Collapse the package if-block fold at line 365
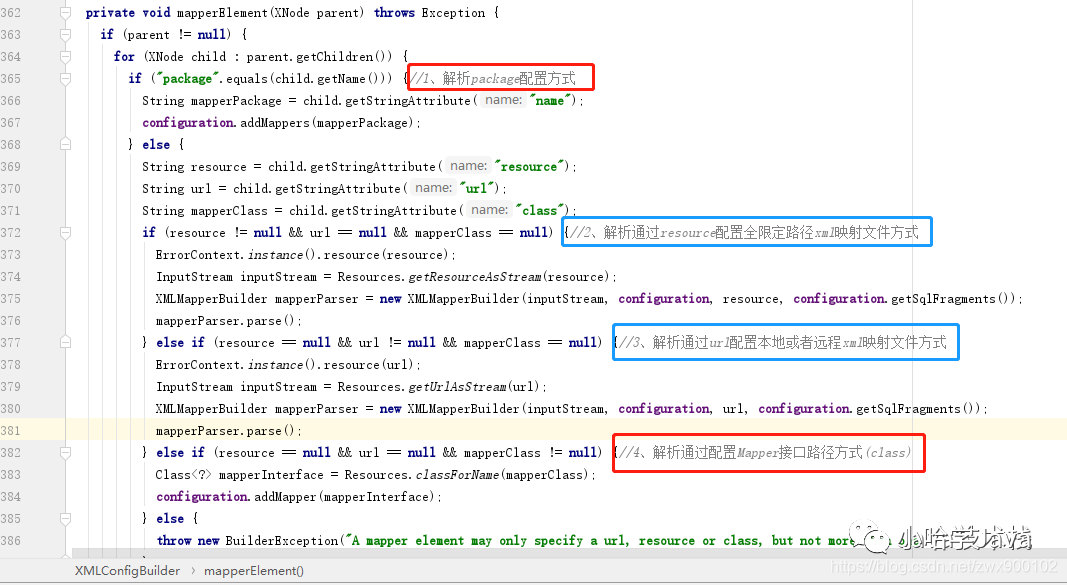This screenshot has height=585, width=1067. [65, 79]
